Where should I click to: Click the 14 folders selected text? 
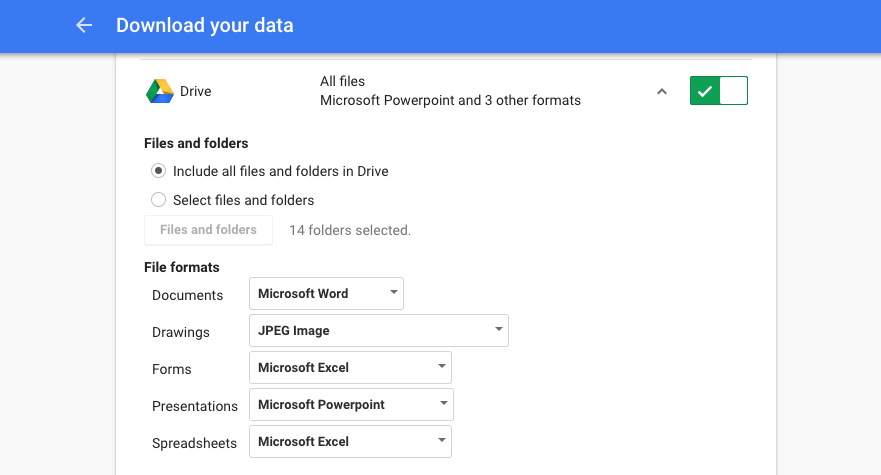point(350,230)
